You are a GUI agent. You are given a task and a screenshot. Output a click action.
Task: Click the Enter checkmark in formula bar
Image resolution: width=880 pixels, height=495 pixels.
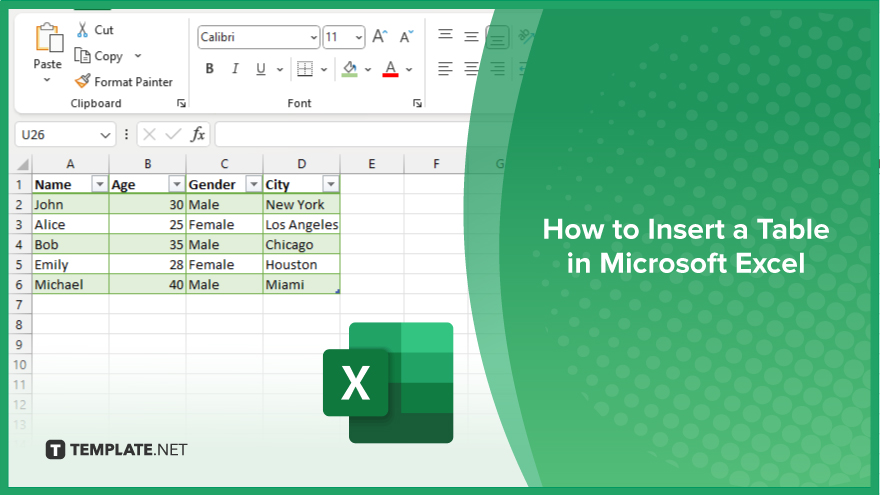pyautogui.click(x=173, y=134)
